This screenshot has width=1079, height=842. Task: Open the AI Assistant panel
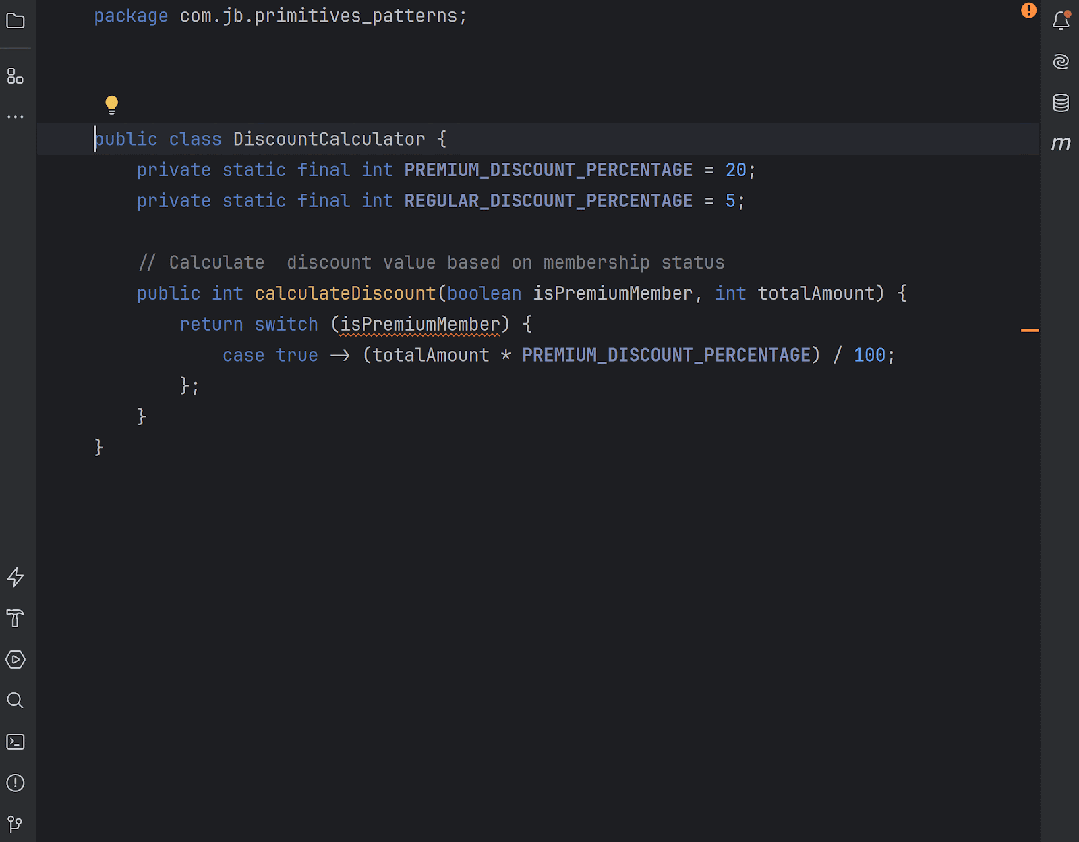pos(1060,61)
